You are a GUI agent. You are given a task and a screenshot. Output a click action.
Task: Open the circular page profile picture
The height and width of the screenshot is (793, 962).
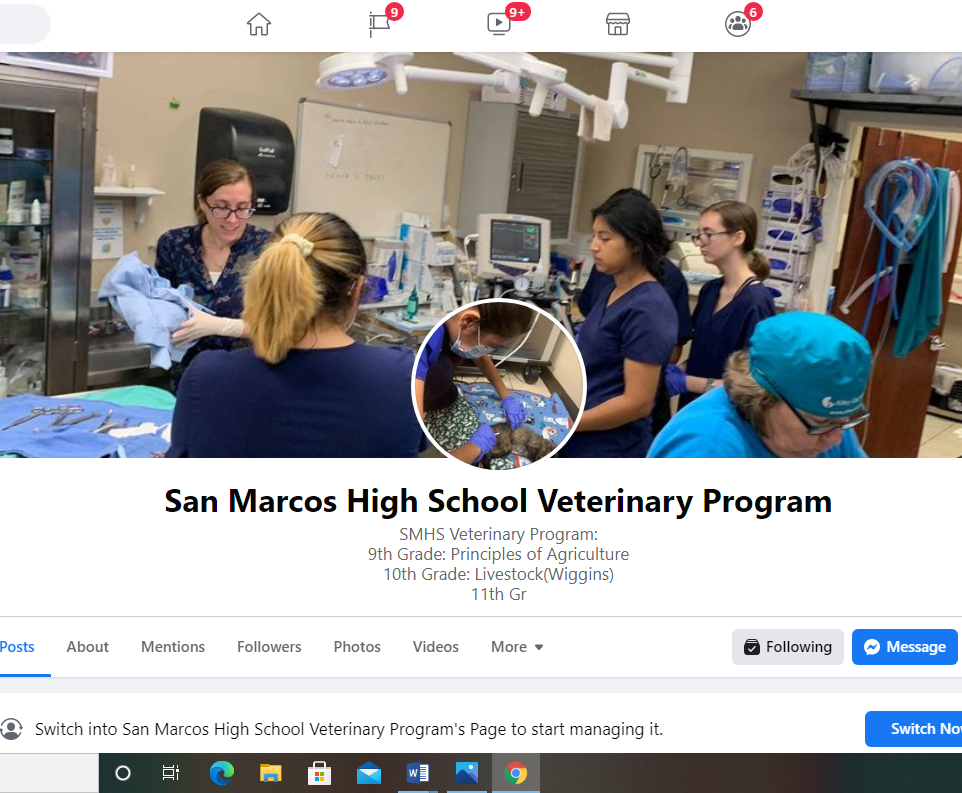tap(499, 385)
